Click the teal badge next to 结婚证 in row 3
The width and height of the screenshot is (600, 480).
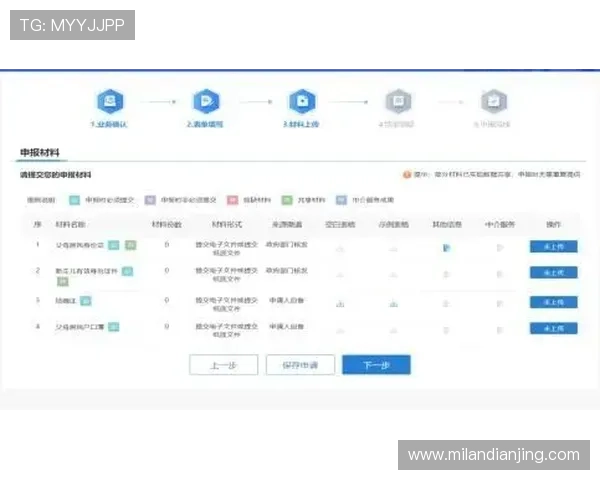pos(86,301)
